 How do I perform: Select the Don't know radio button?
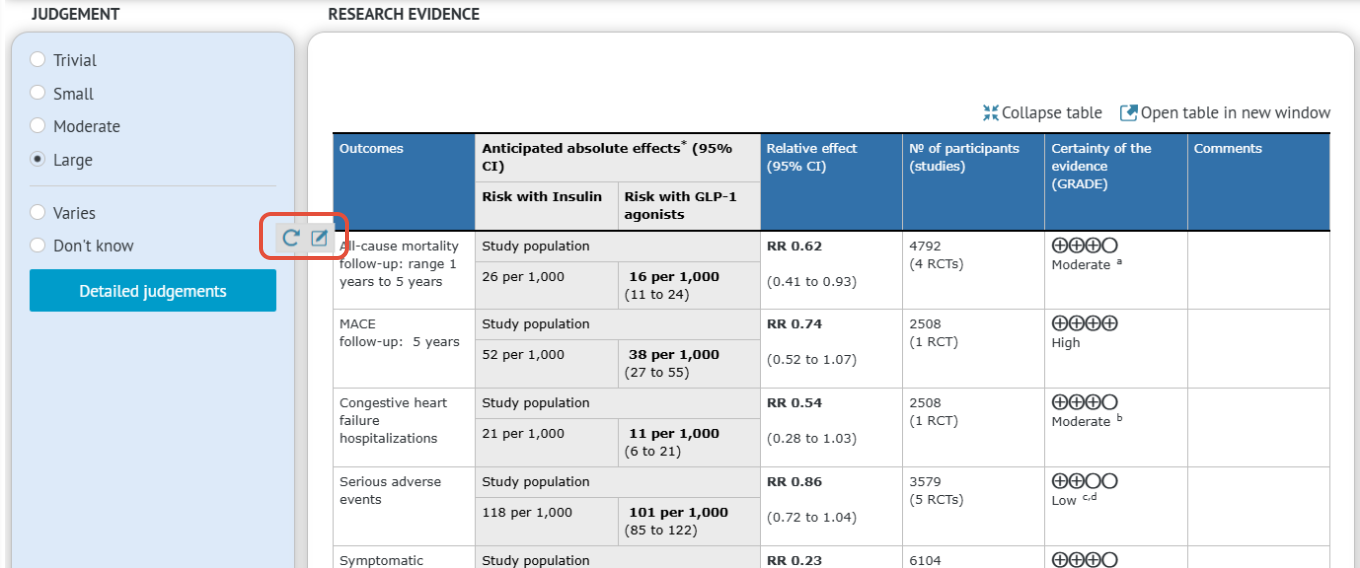38,245
